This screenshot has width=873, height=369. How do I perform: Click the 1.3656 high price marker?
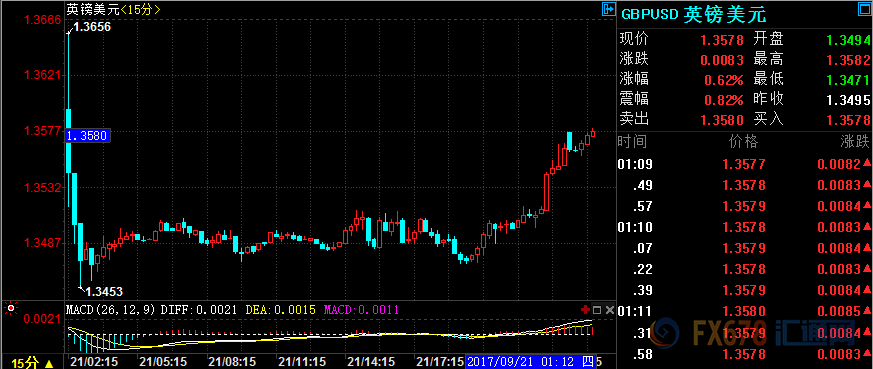tap(92, 26)
